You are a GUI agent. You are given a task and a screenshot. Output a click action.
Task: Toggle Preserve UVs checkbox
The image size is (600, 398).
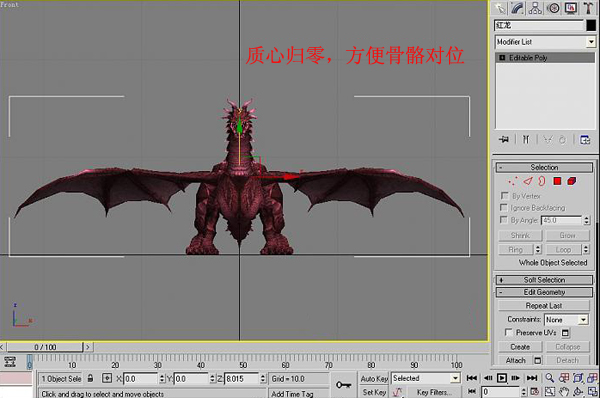[509, 333]
